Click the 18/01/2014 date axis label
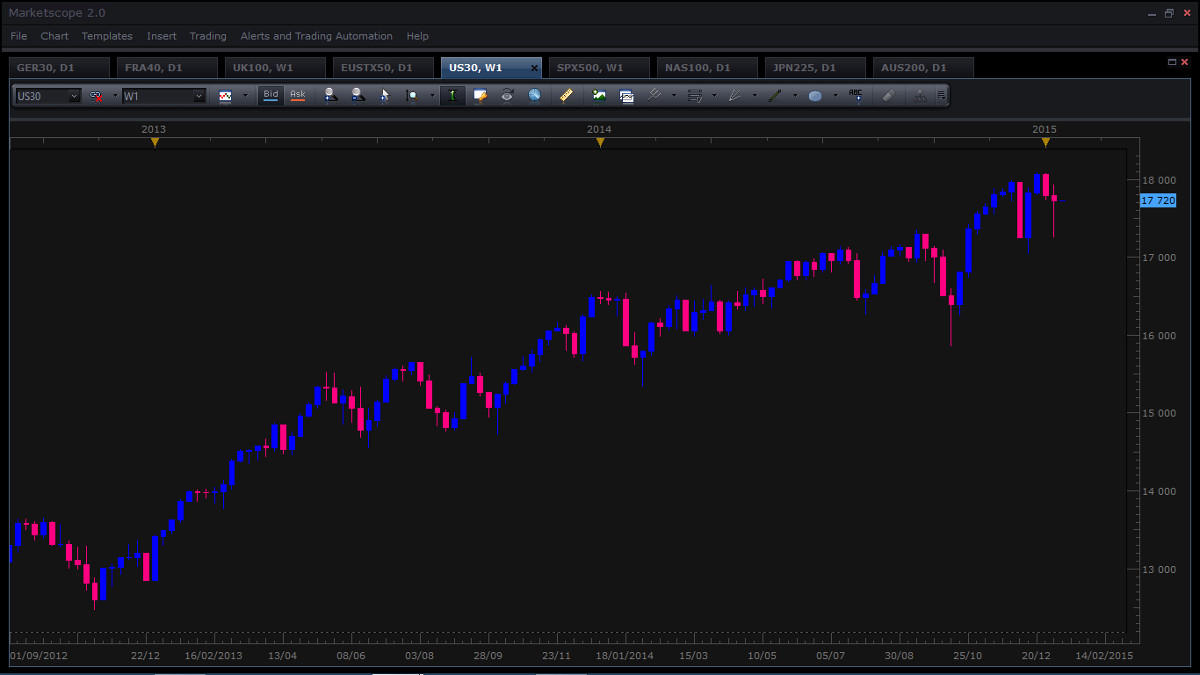This screenshot has height=675, width=1200. click(625, 655)
